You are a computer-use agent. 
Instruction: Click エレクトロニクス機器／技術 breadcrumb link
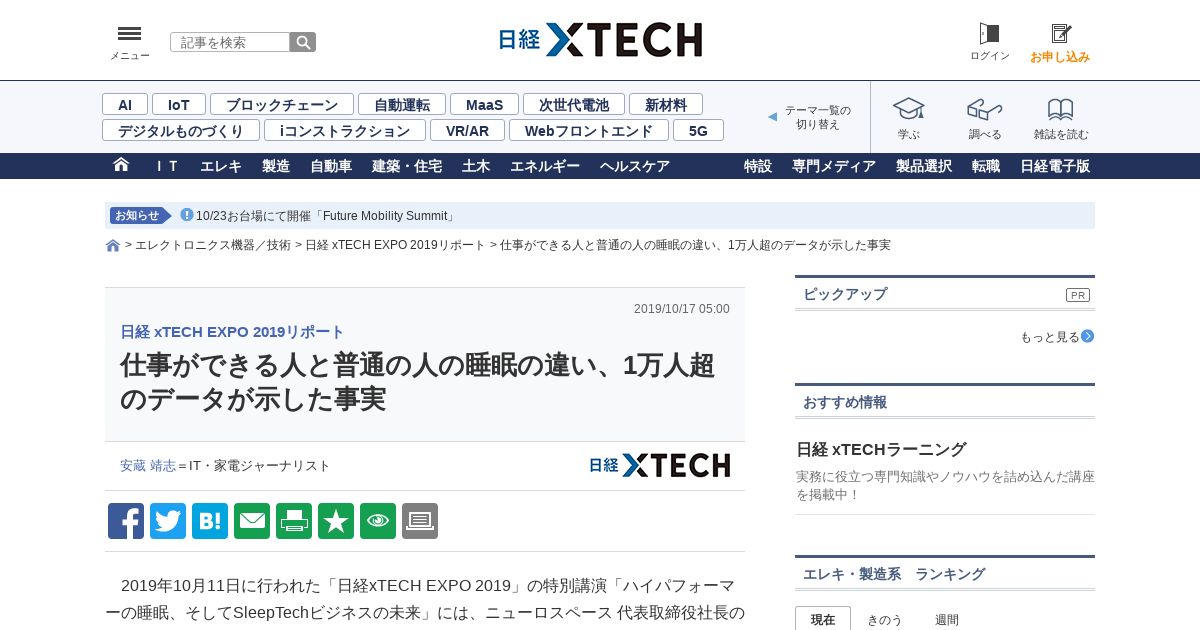coord(213,245)
